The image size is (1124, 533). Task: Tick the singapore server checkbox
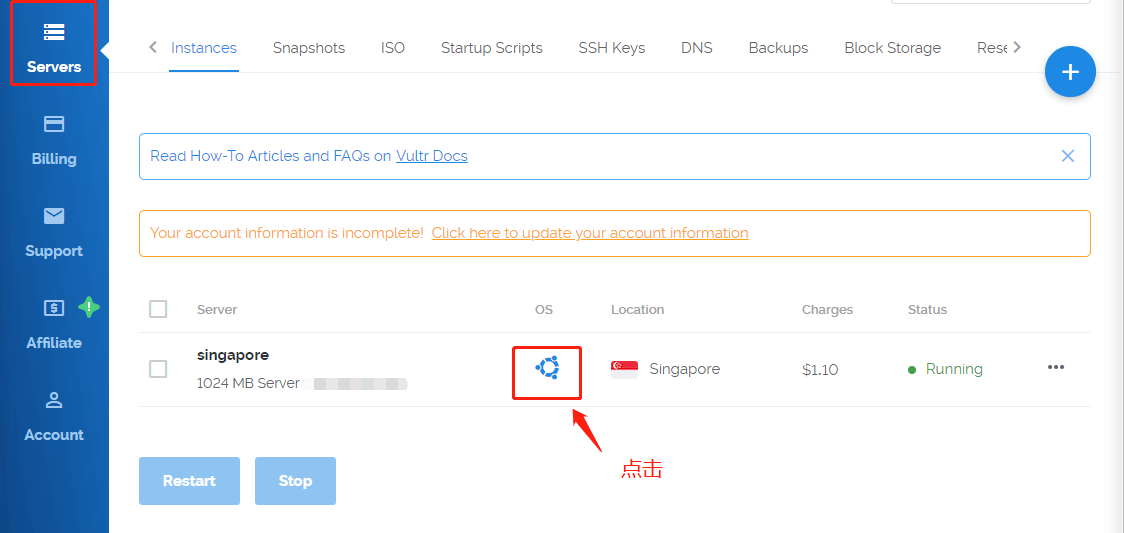pos(158,369)
